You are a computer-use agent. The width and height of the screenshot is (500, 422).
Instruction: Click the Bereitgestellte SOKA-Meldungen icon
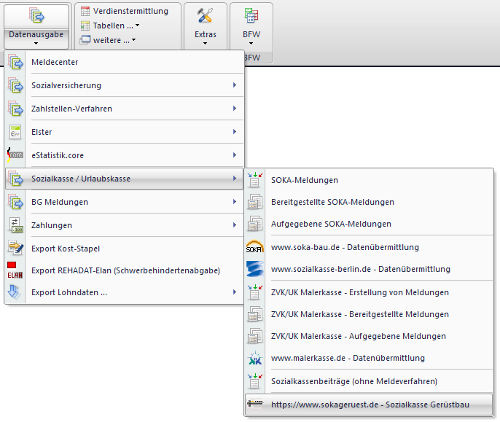(255, 202)
